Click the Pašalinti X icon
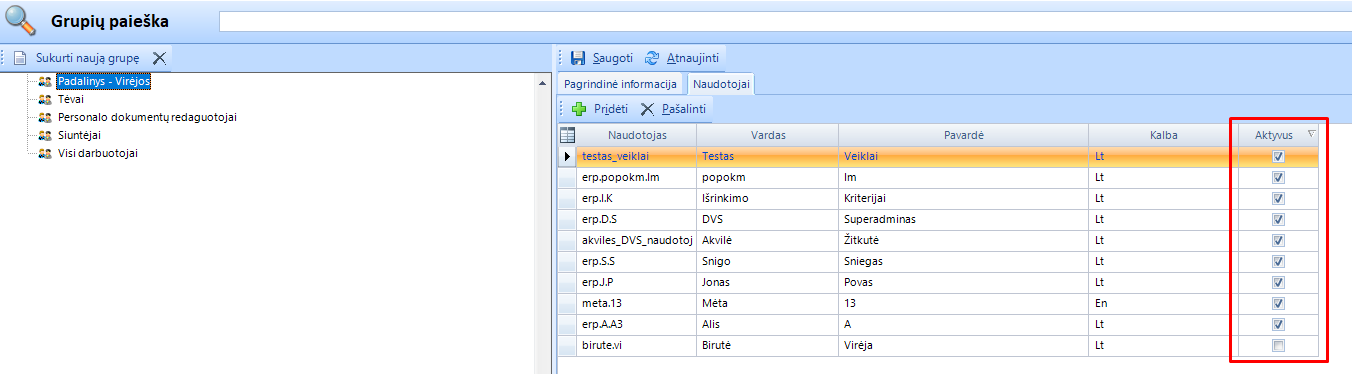Screen dimensions: 1352x374 coord(648,108)
